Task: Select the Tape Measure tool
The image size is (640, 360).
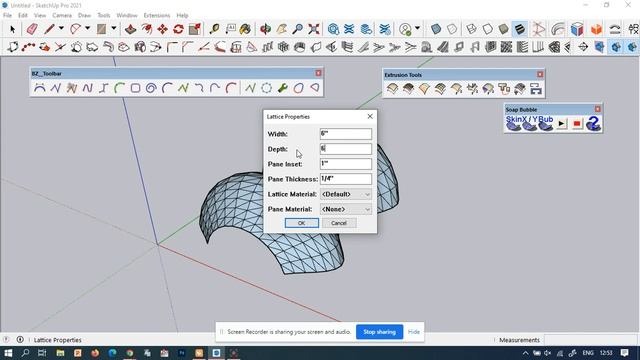Action: (x=214, y=29)
